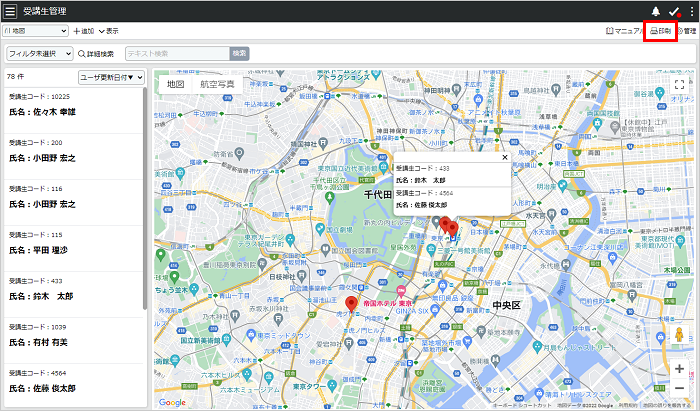Viewport: 700px width, 411px height.
Task: Click the Google logo on map
Action: (172, 403)
